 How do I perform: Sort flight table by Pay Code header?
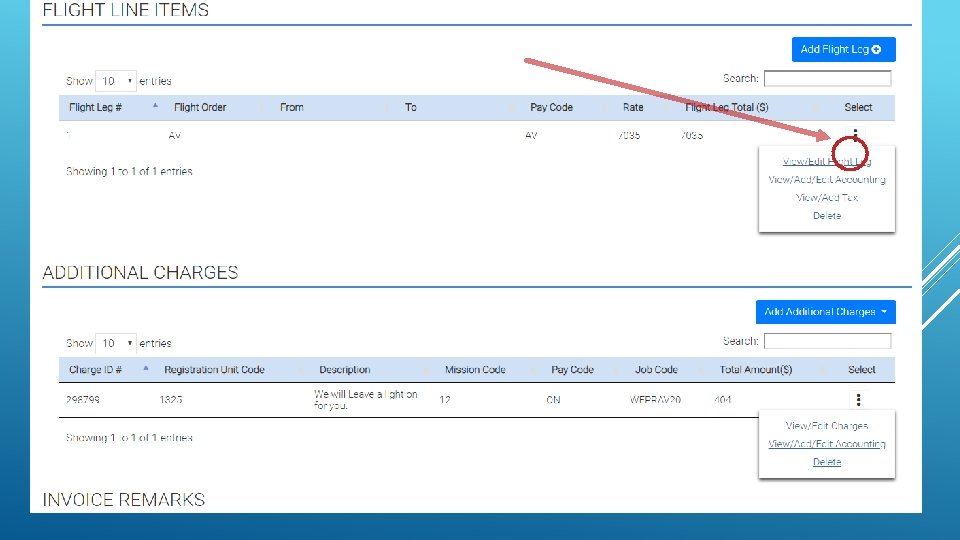pos(551,107)
